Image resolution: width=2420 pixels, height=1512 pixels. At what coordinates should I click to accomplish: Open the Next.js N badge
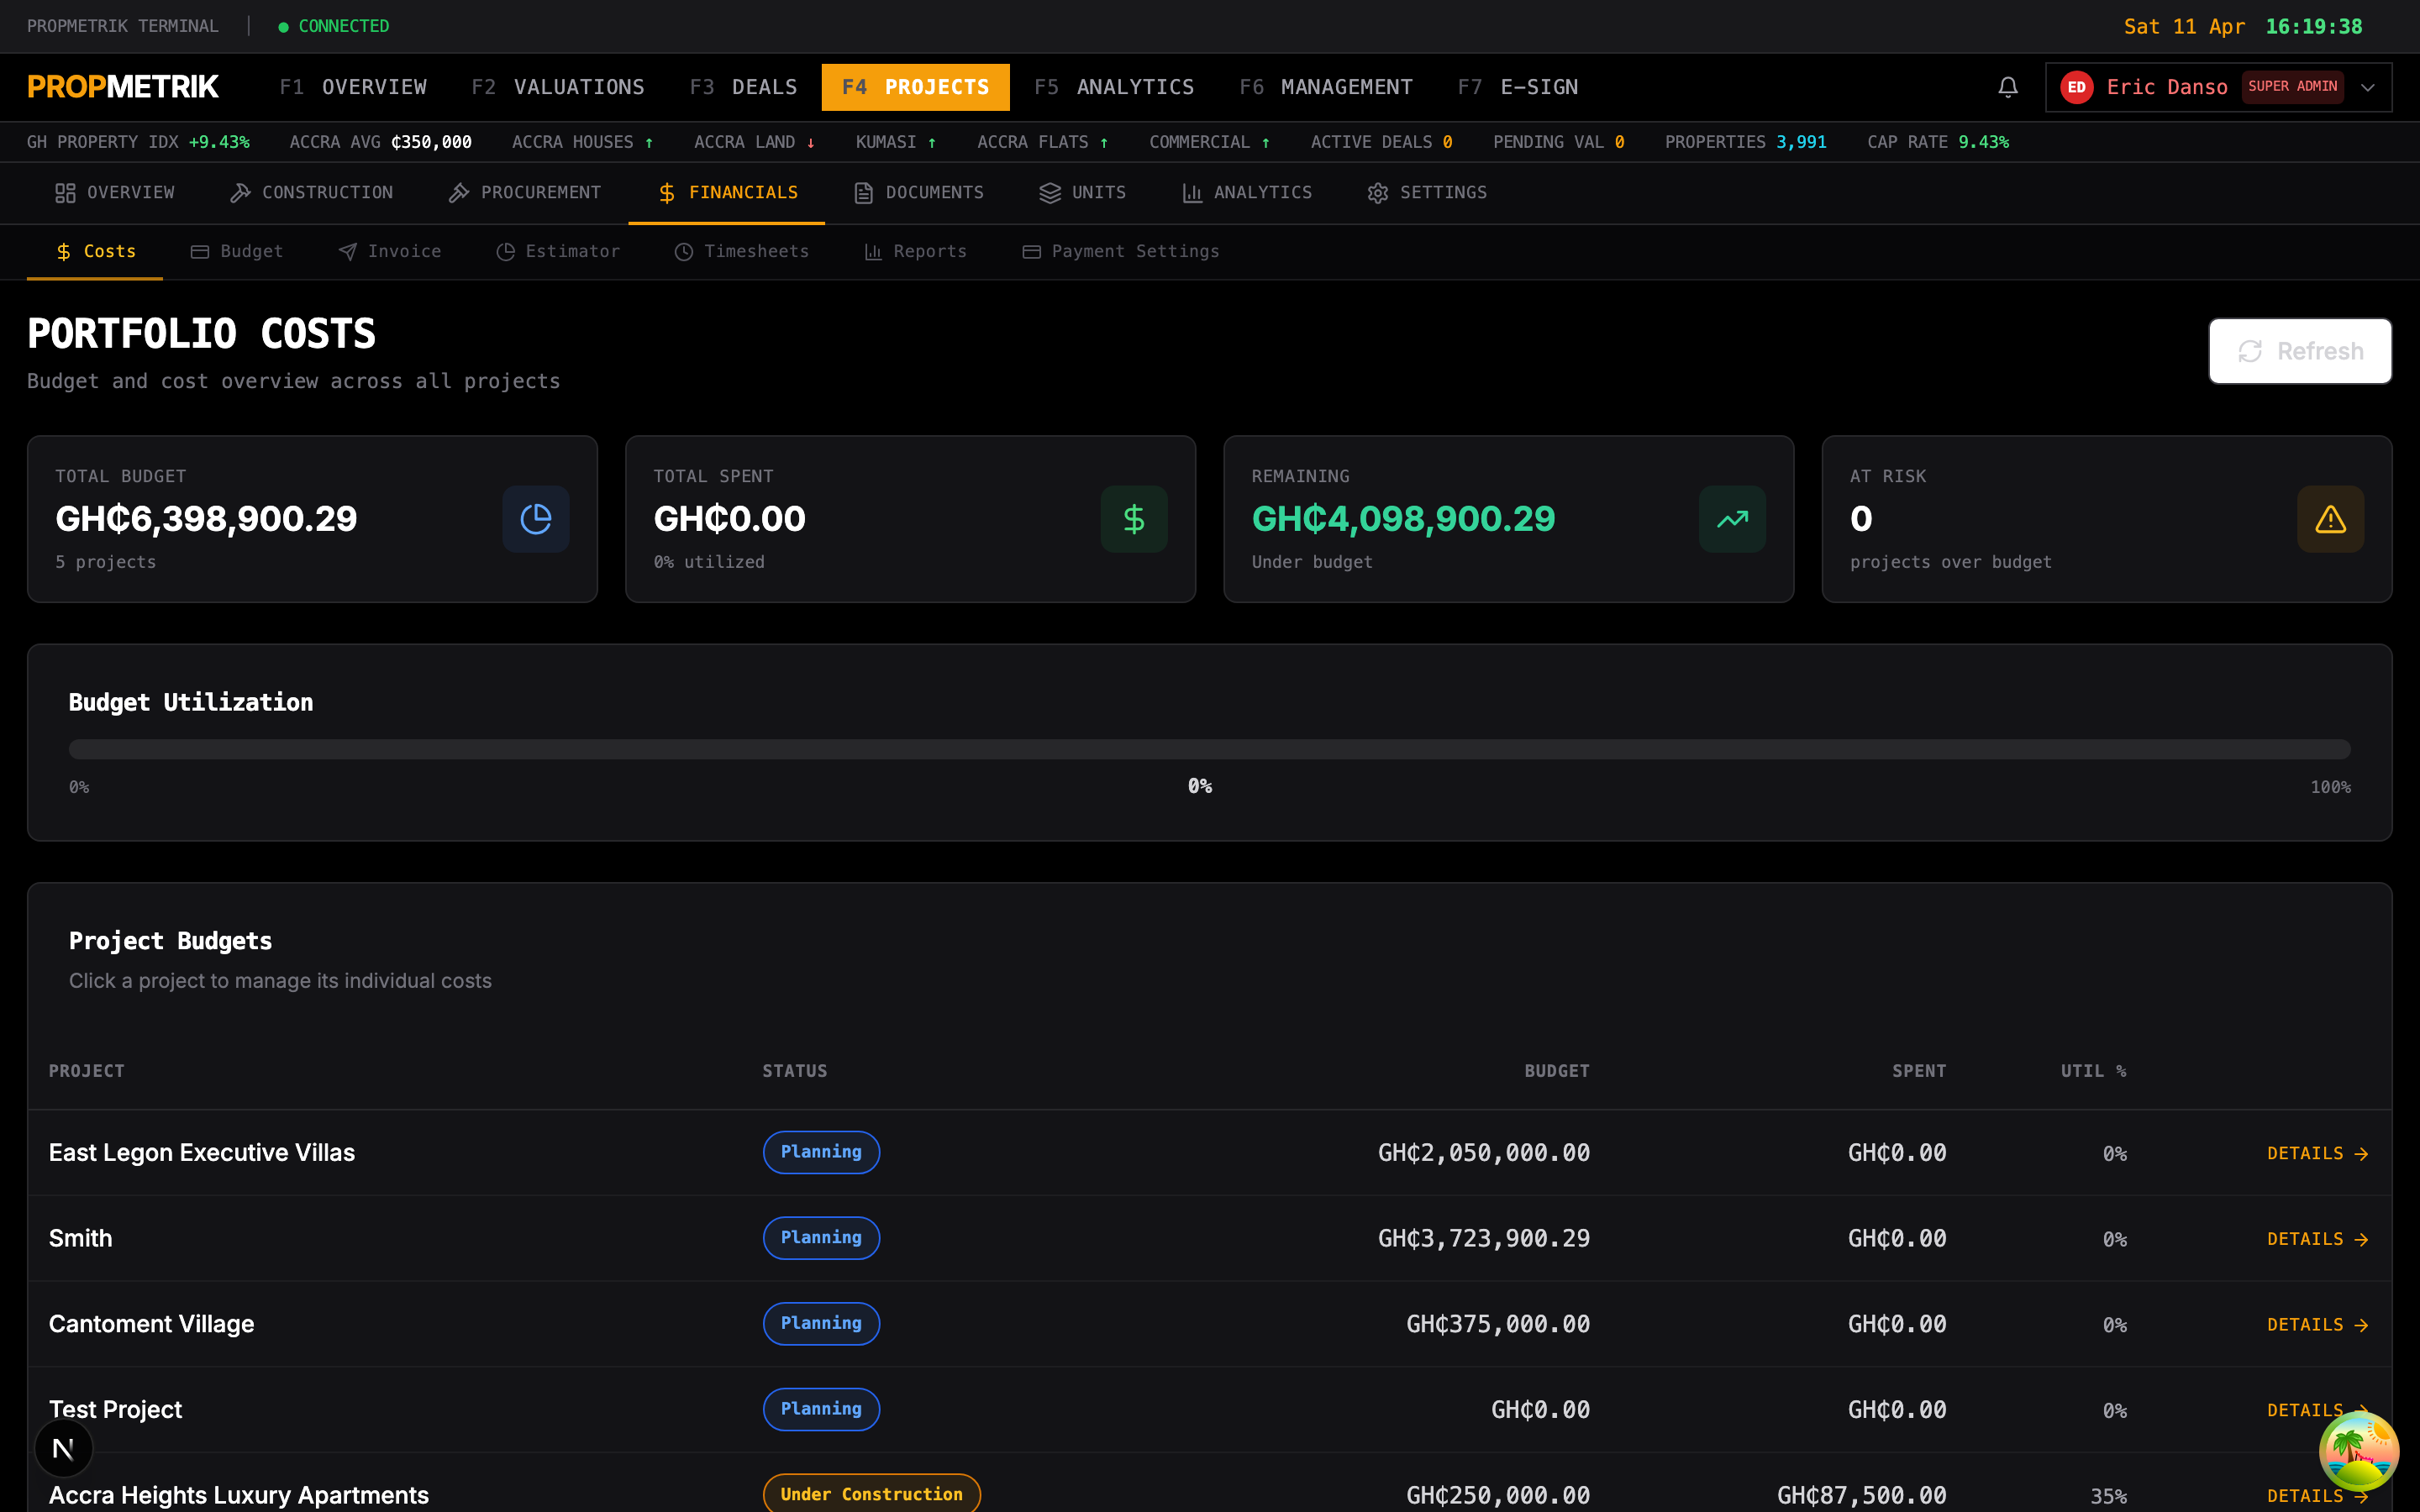click(63, 1448)
